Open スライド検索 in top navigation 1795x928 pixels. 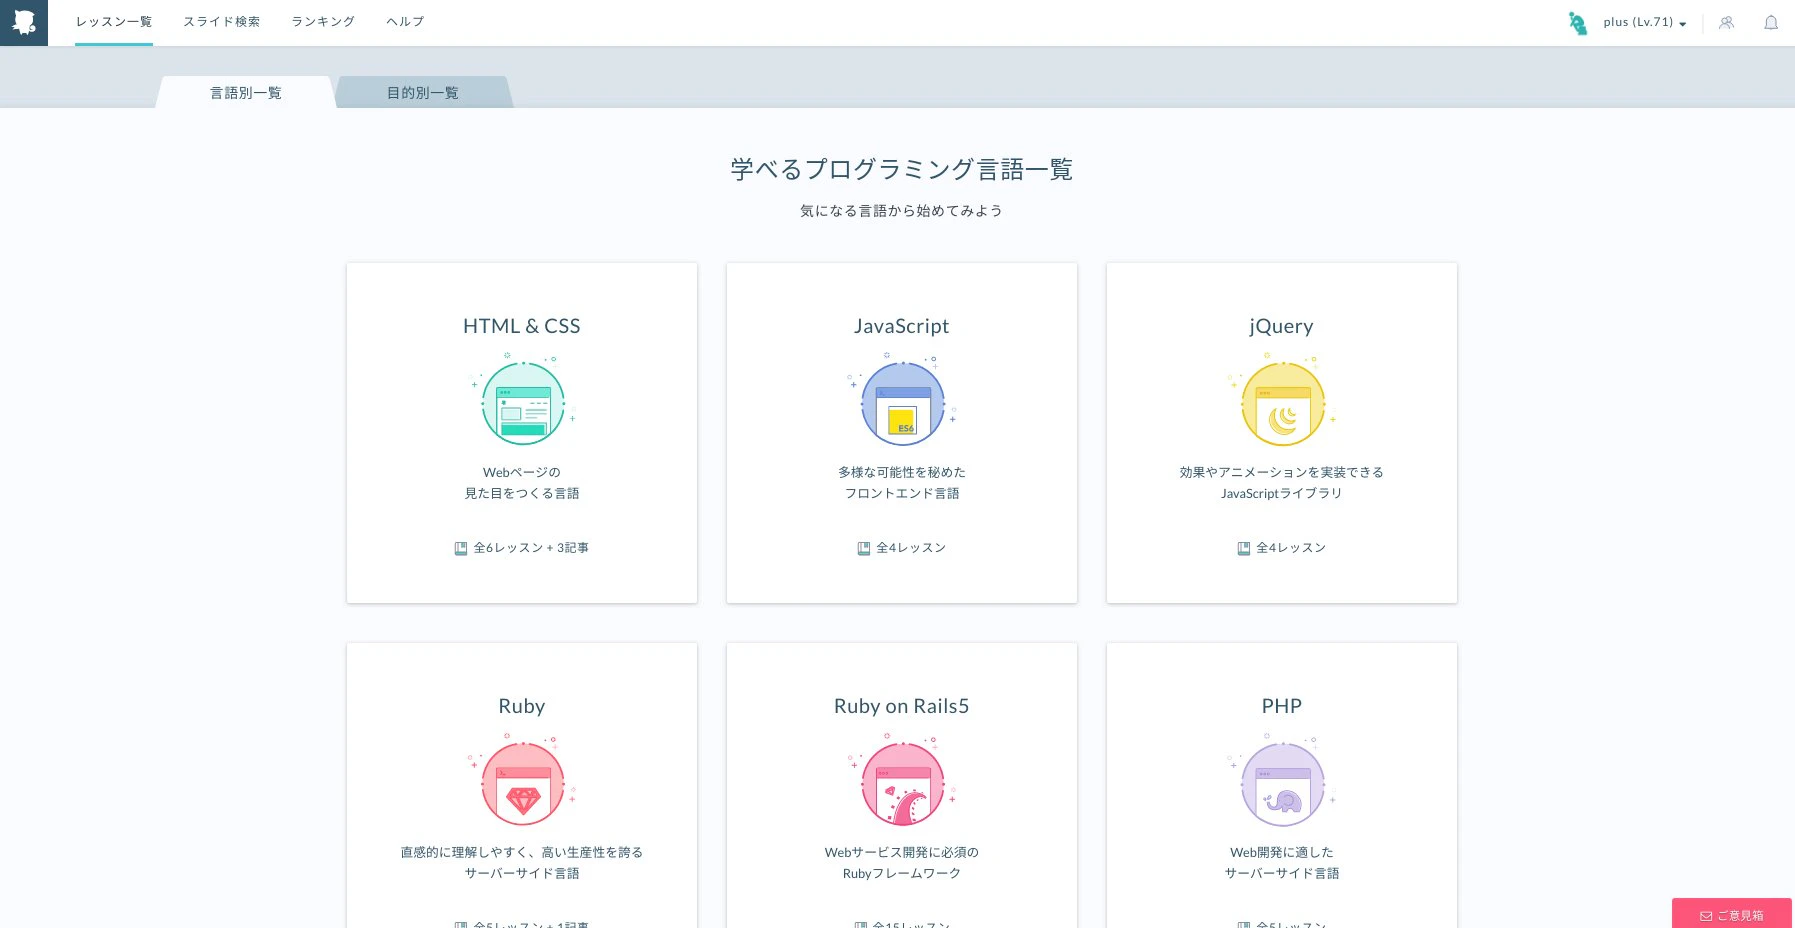tap(222, 22)
